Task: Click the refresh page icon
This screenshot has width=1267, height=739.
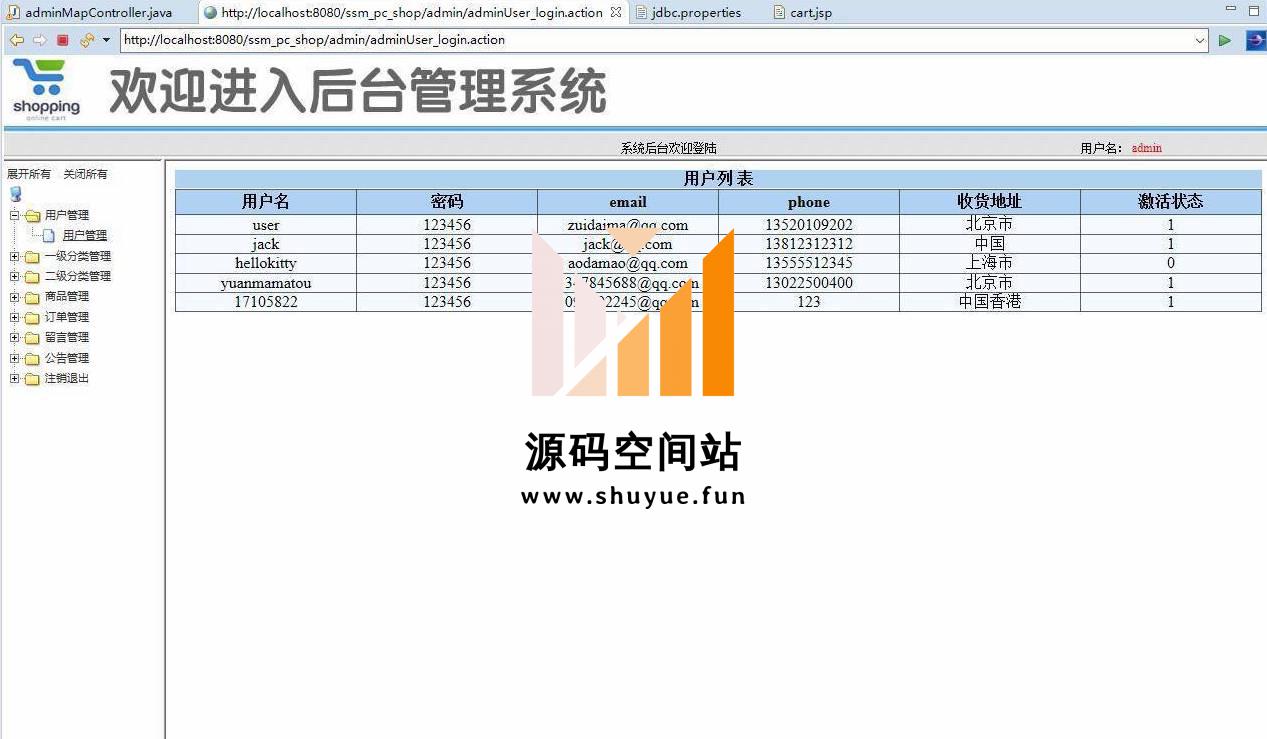Action: click(x=86, y=40)
